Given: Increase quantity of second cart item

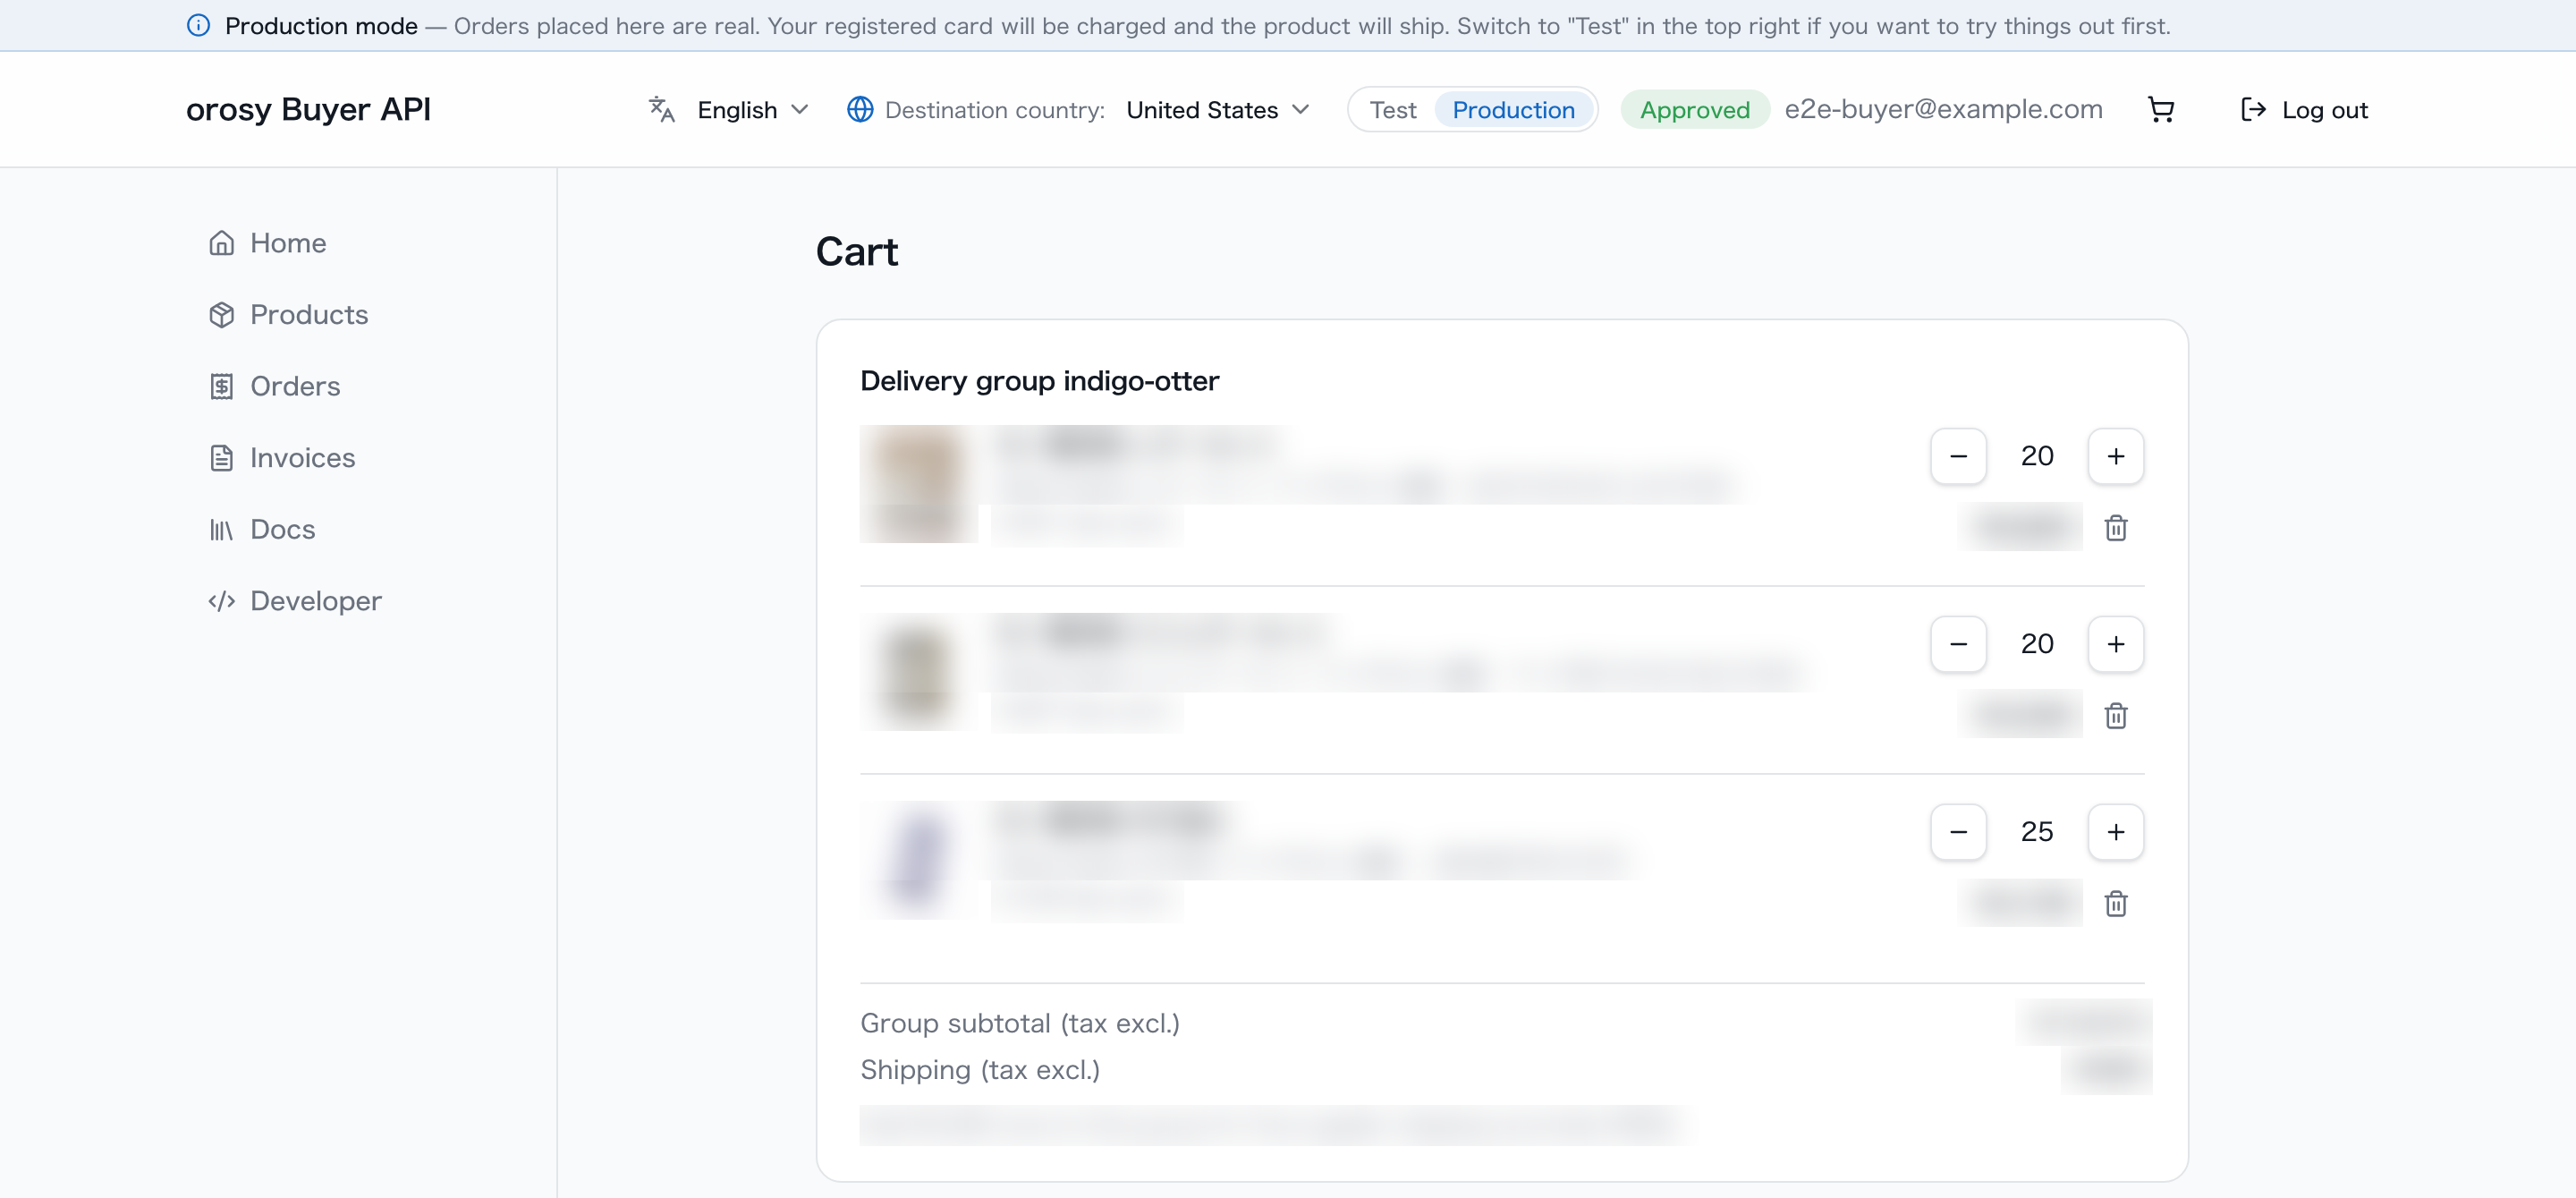Looking at the screenshot, I should (x=2115, y=644).
